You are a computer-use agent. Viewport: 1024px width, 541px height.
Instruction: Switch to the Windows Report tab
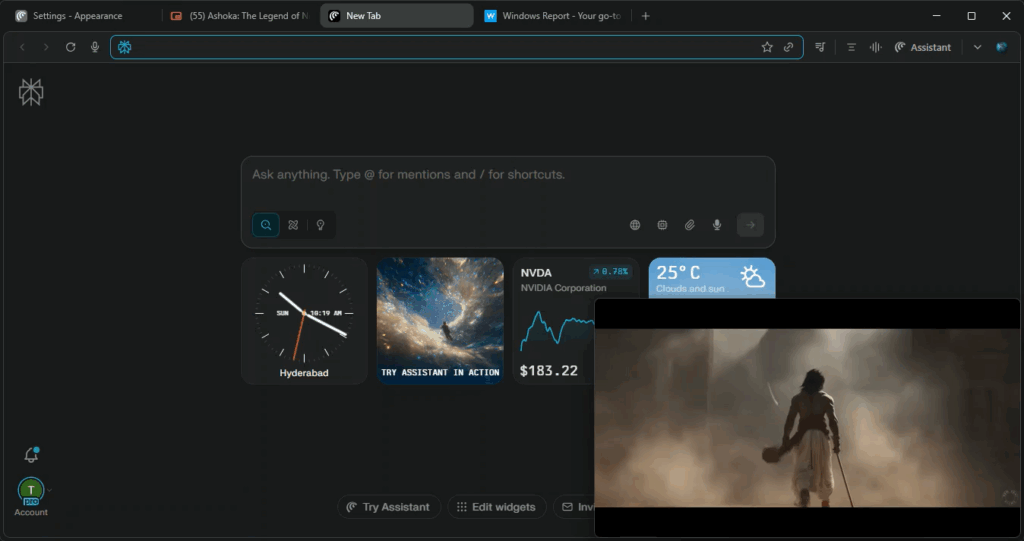554,16
